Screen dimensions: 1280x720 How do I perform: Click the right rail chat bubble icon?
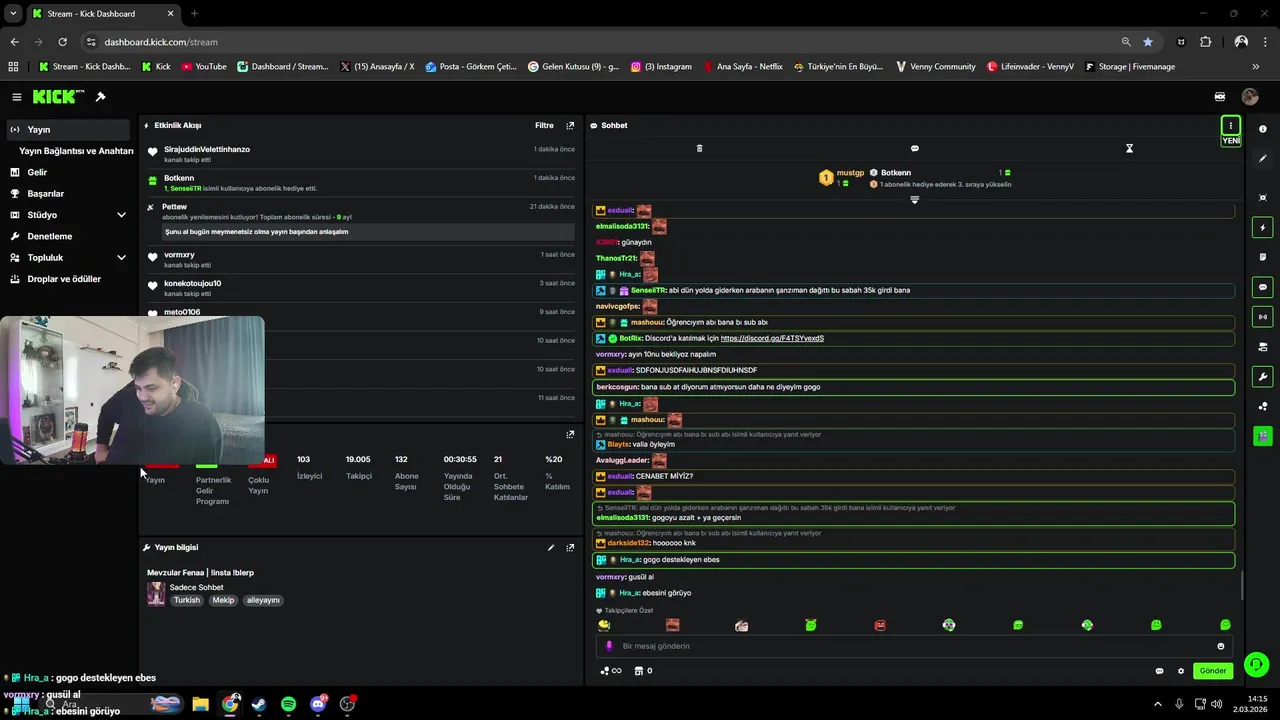point(1262,287)
